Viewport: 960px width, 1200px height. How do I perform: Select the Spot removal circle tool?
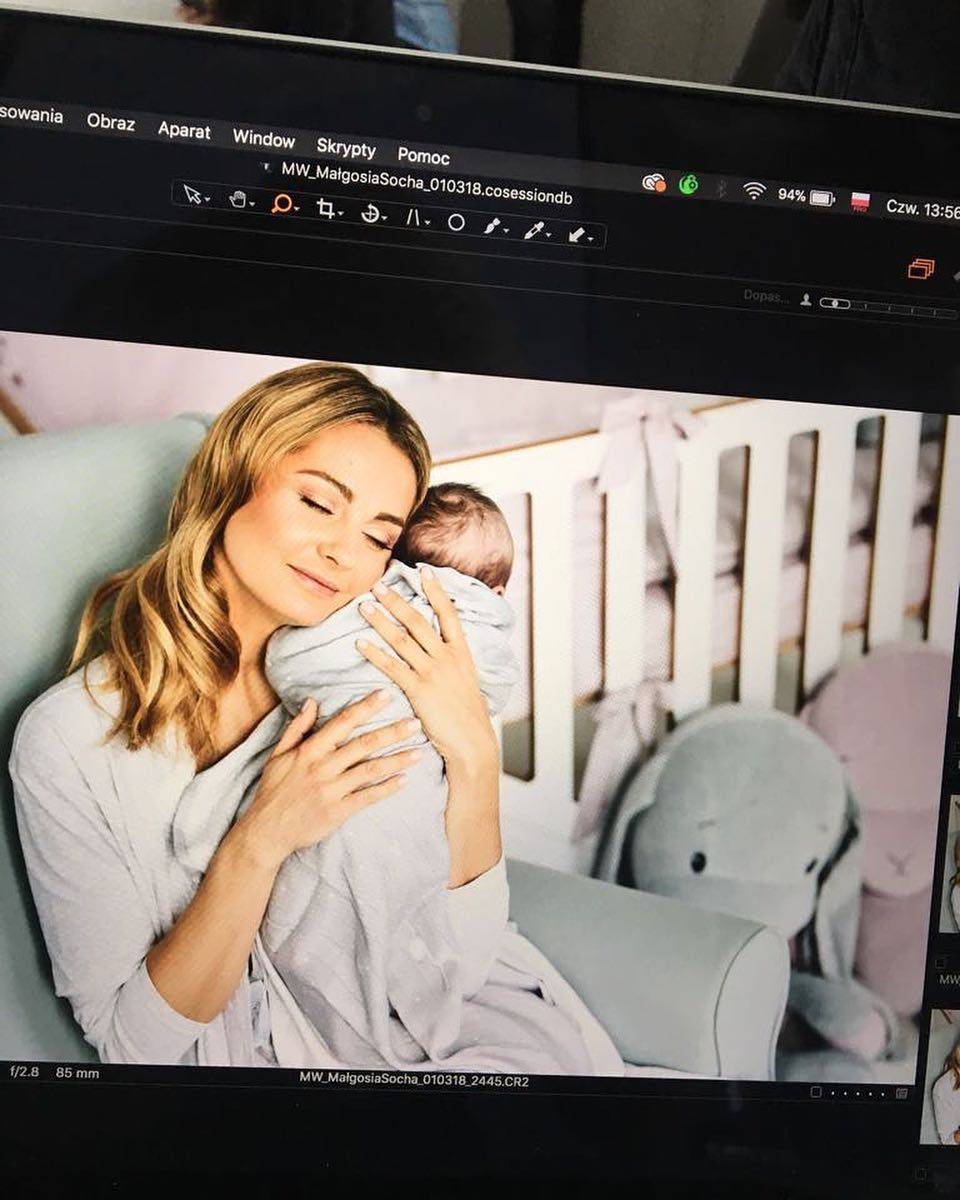pyautogui.click(x=456, y=222)
